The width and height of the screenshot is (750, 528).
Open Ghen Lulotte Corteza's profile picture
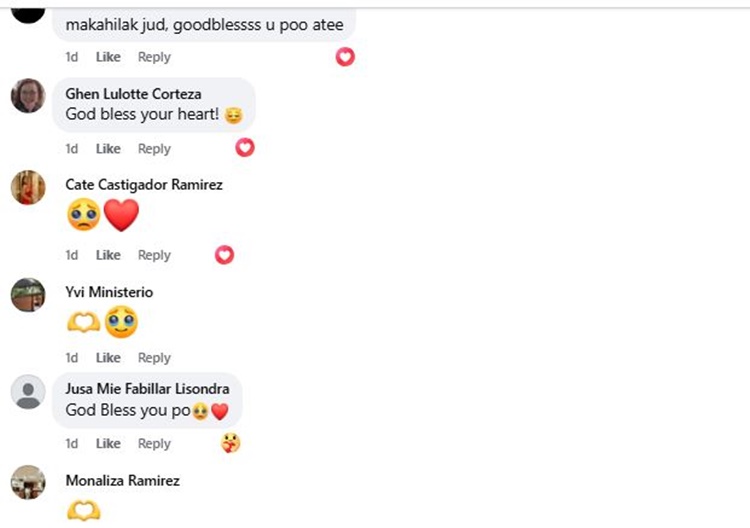point(28,96)
